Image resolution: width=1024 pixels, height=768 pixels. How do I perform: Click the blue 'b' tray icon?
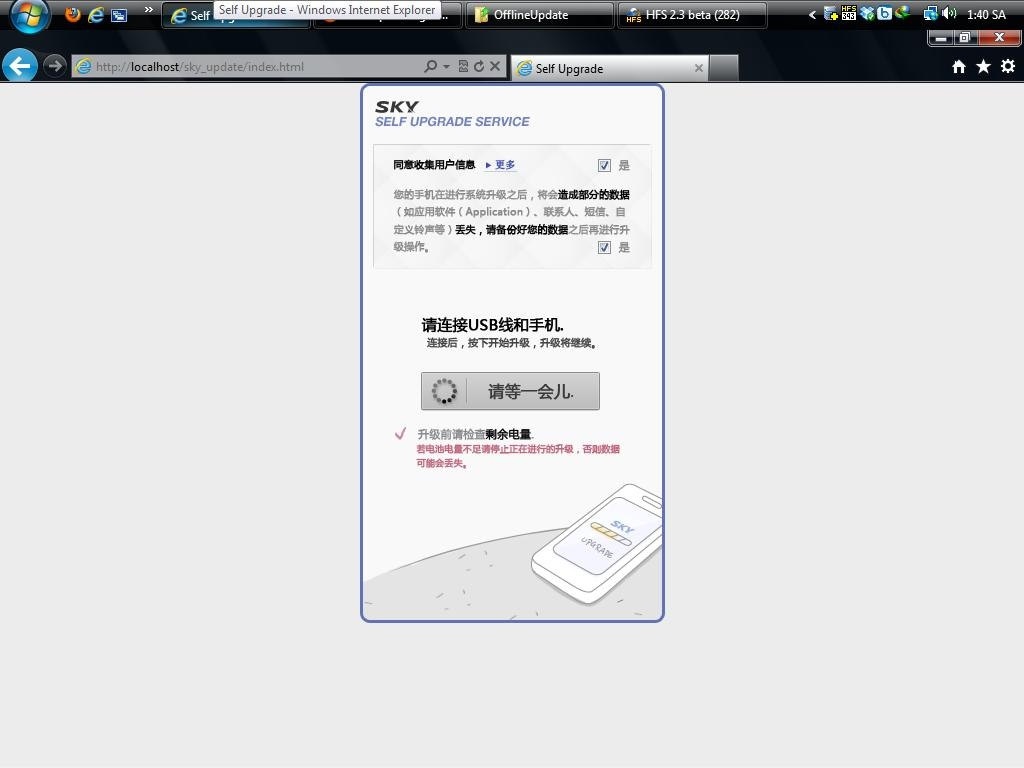pos(884,14)
